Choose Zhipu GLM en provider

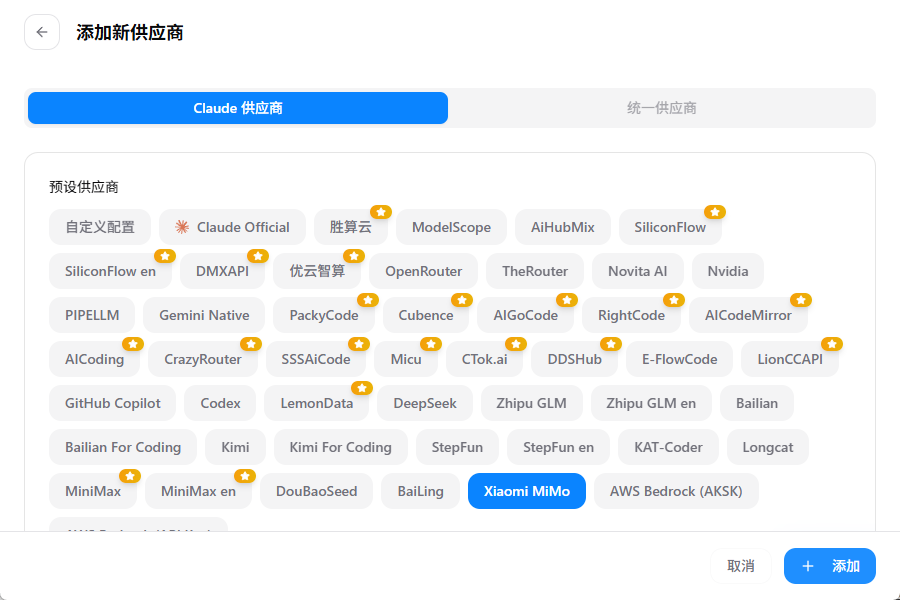pyautogui.click(x=651, y=403)
